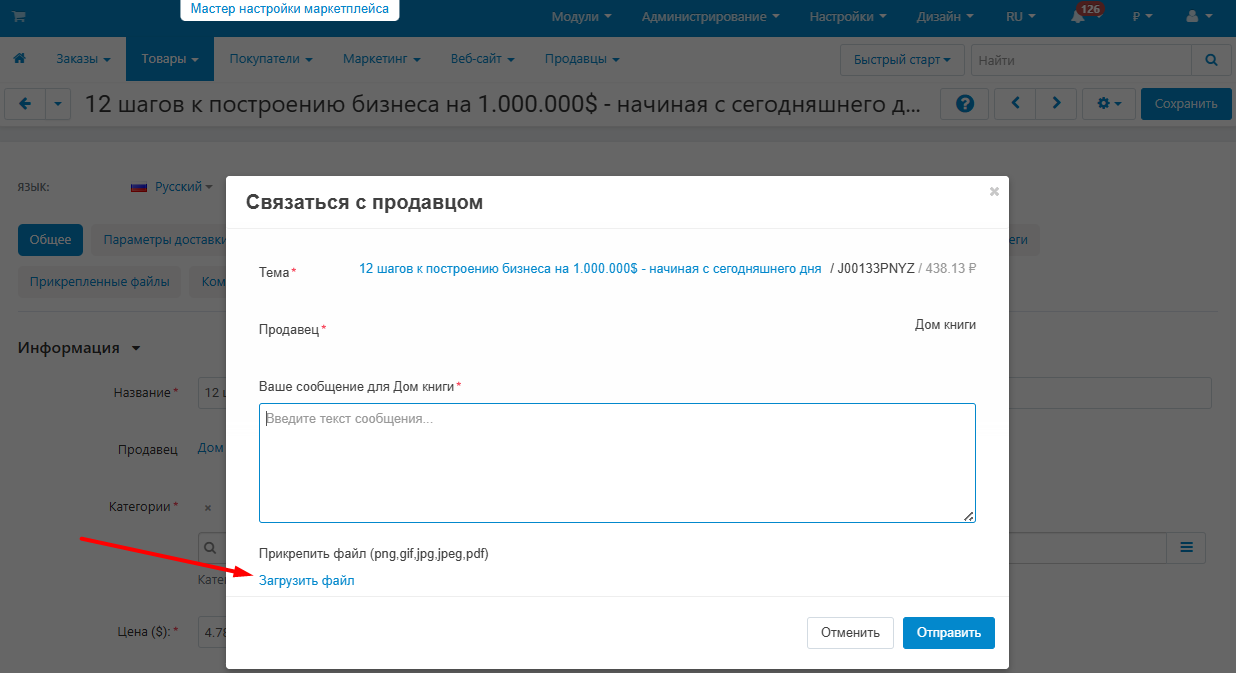Open the Русский language selector
Viewport: 1236px width, 673px height.
click(172, 187)
